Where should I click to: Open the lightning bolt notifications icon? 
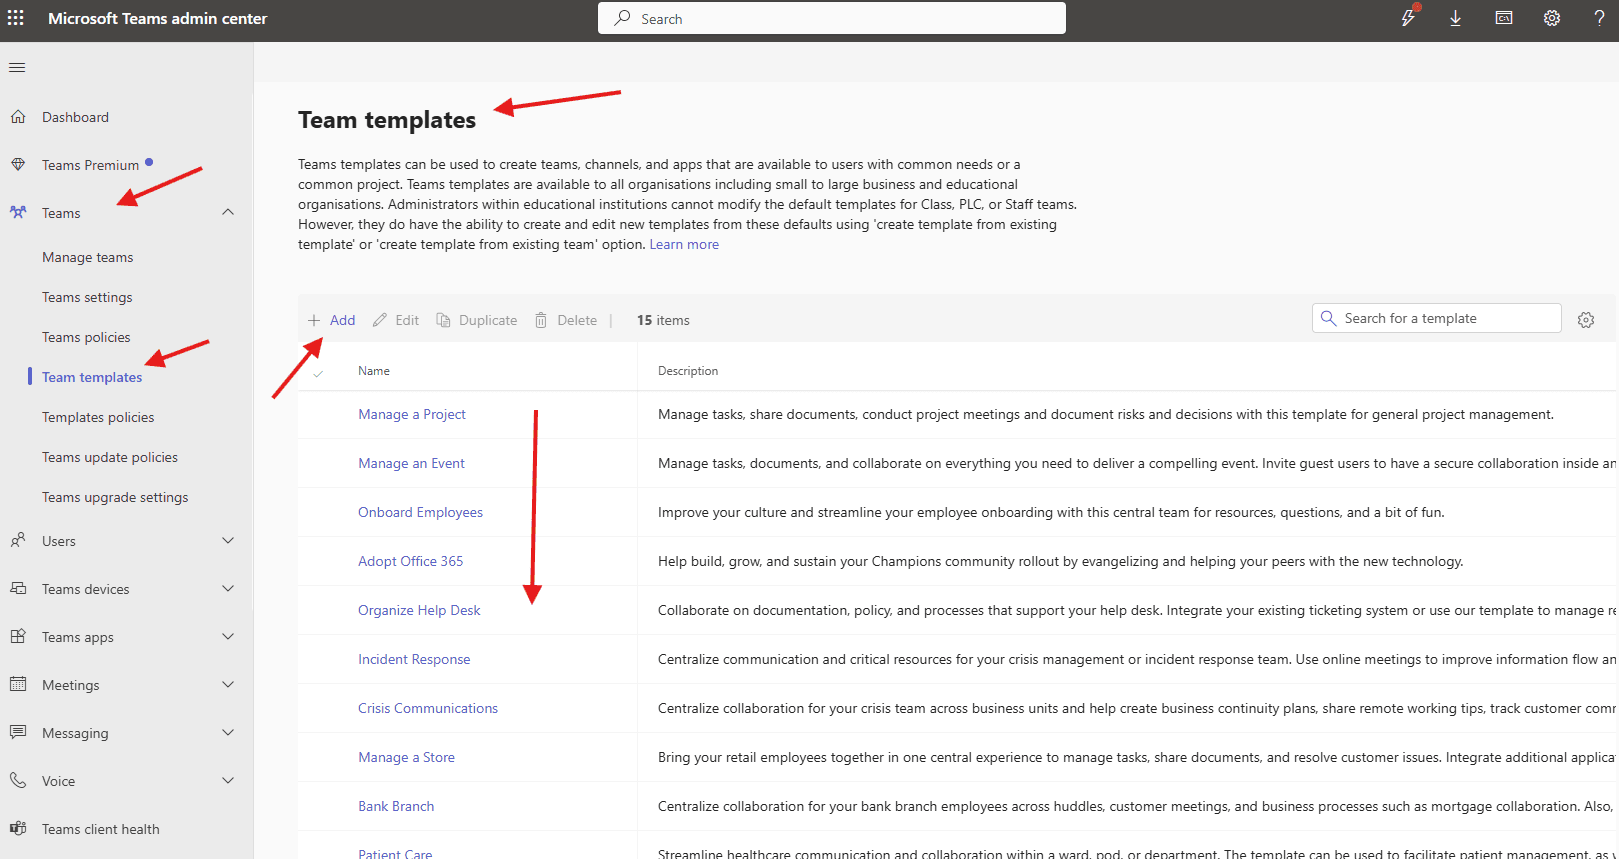pos(1409,17)
